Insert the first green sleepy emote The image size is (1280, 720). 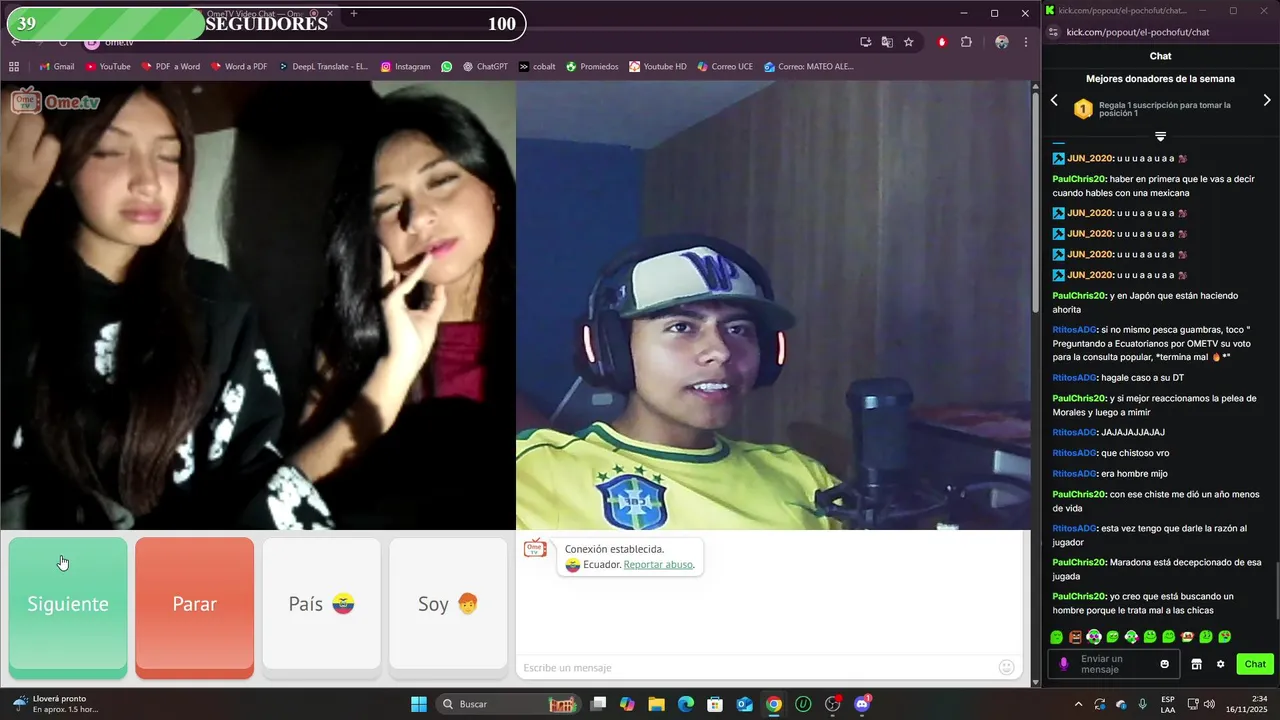(1057, 637)
